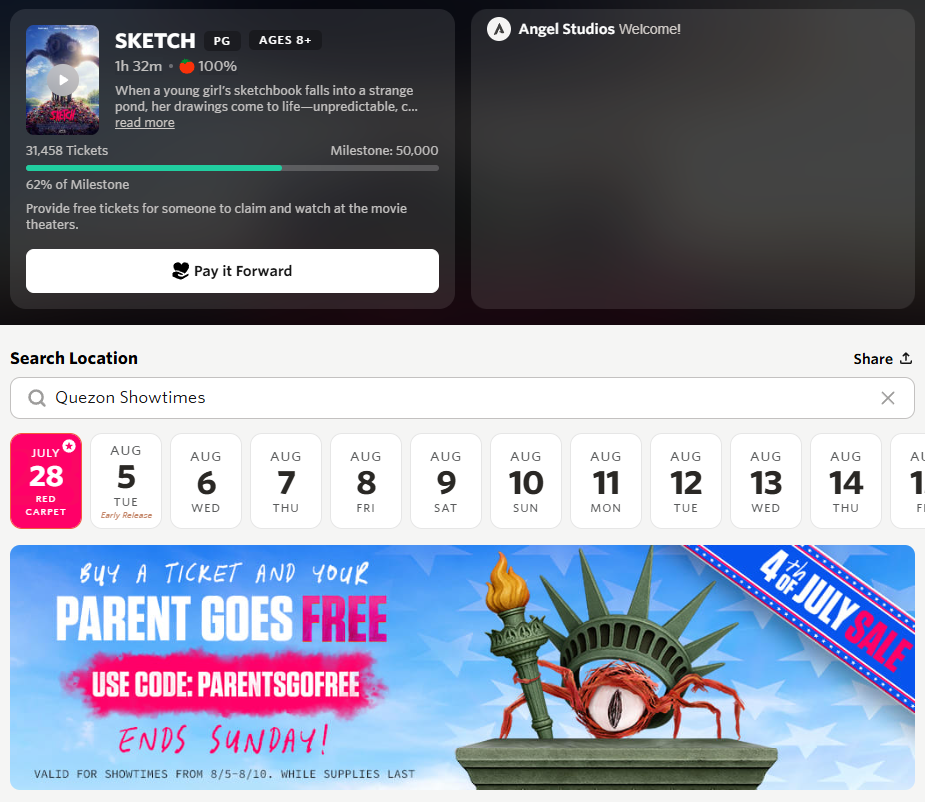925x802 pixels.
Task: Click the Rotten Tomatoes score icon
Action: 186,66
